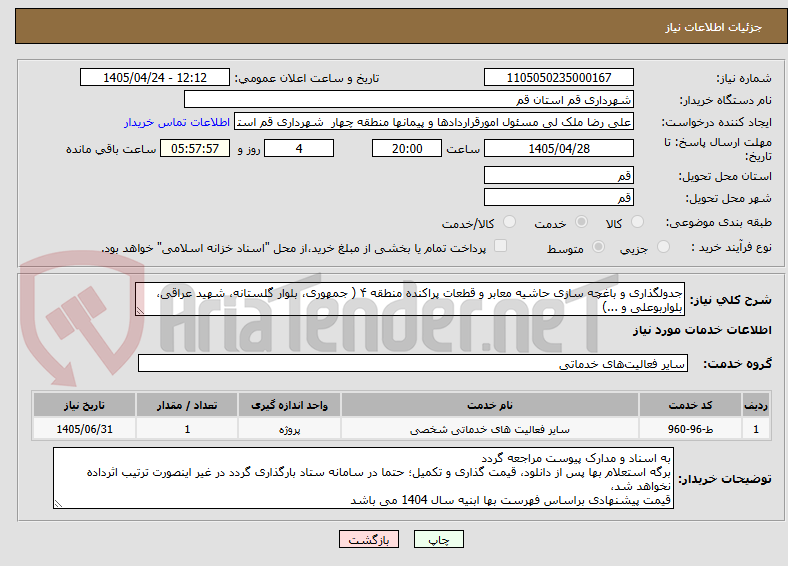Click the delivery city field شهر محل تحویل
The image size is (788, 566).
(558, 197)
